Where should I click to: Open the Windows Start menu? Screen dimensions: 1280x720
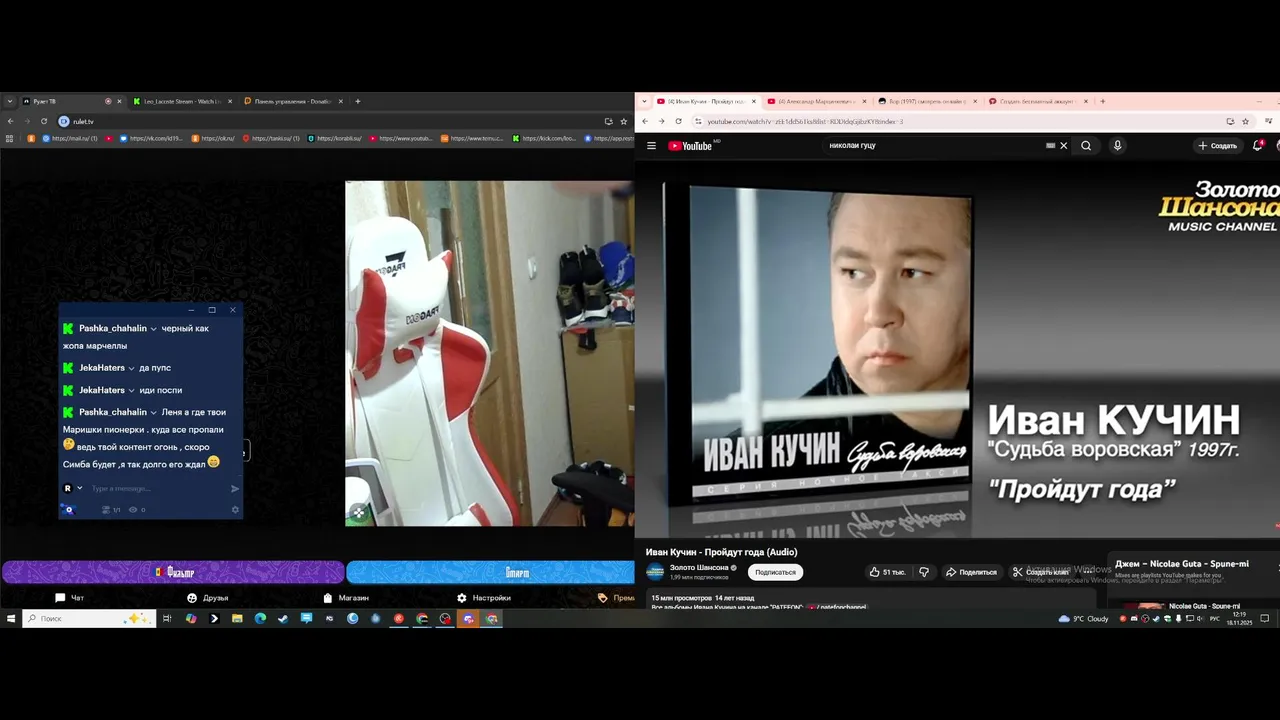click(x=11, y=619)
